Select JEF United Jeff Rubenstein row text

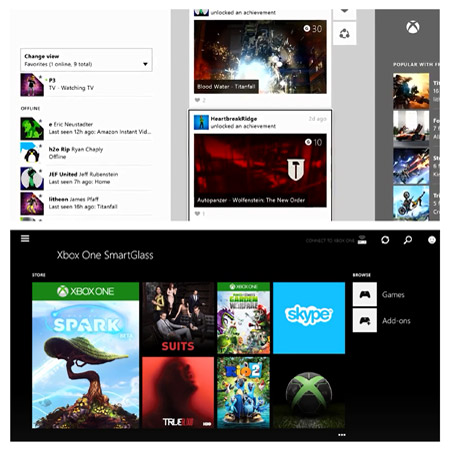pyautogui.click(x=83, y=178)
